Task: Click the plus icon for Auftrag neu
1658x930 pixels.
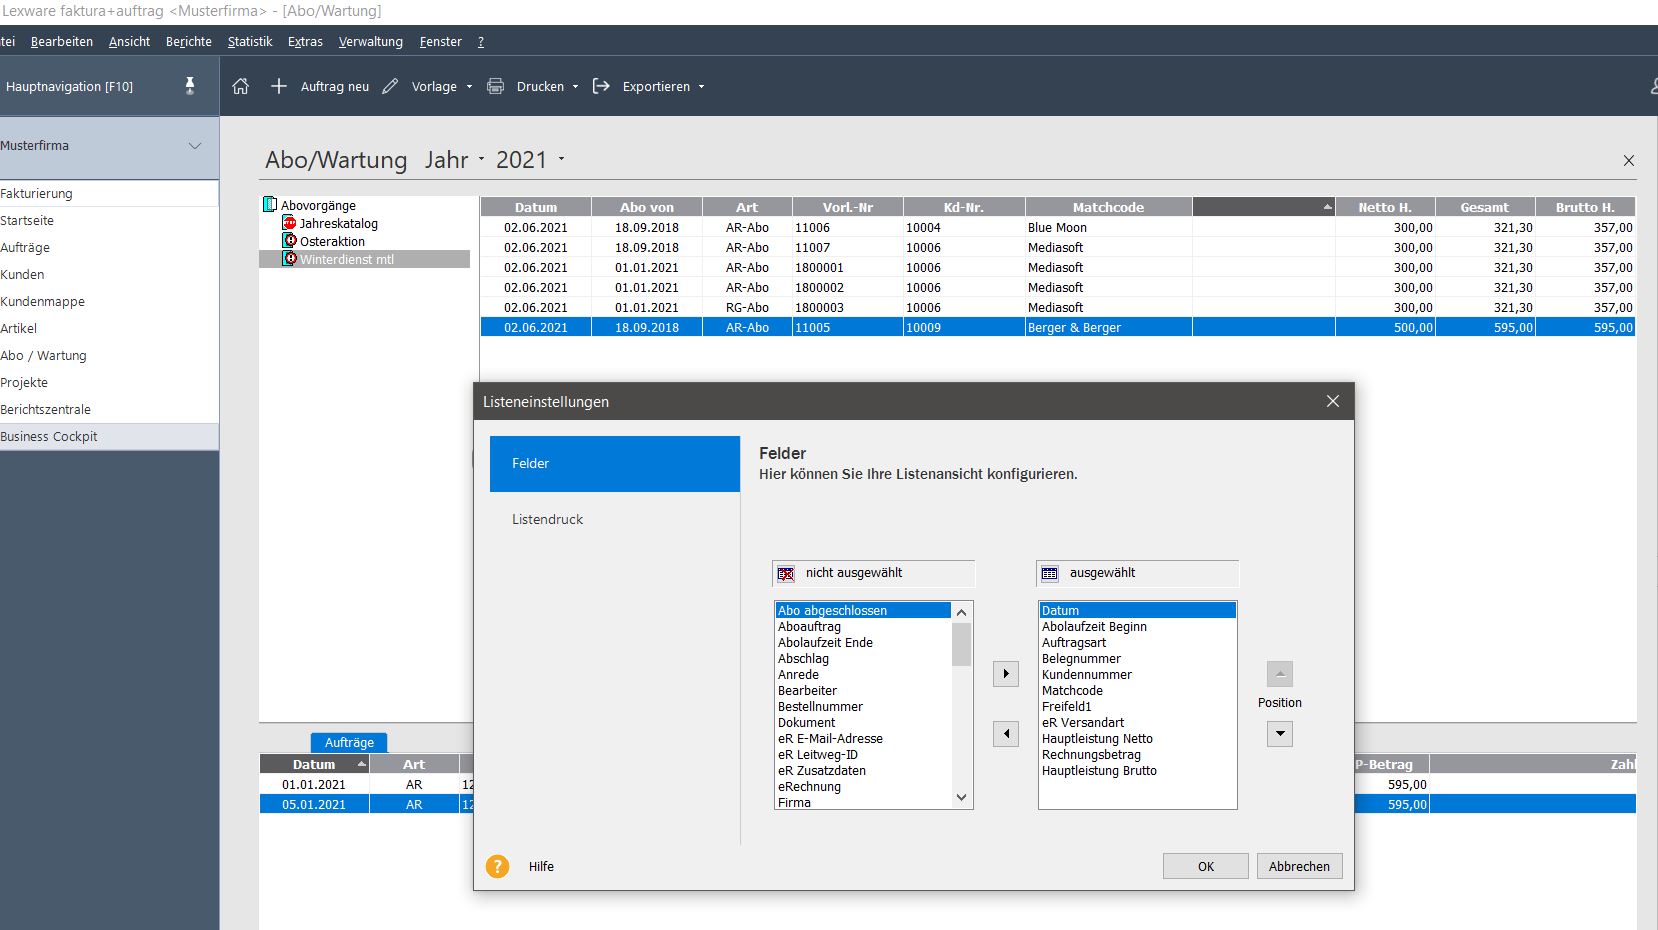Action: pyautogui.click(x=279, y=86)
